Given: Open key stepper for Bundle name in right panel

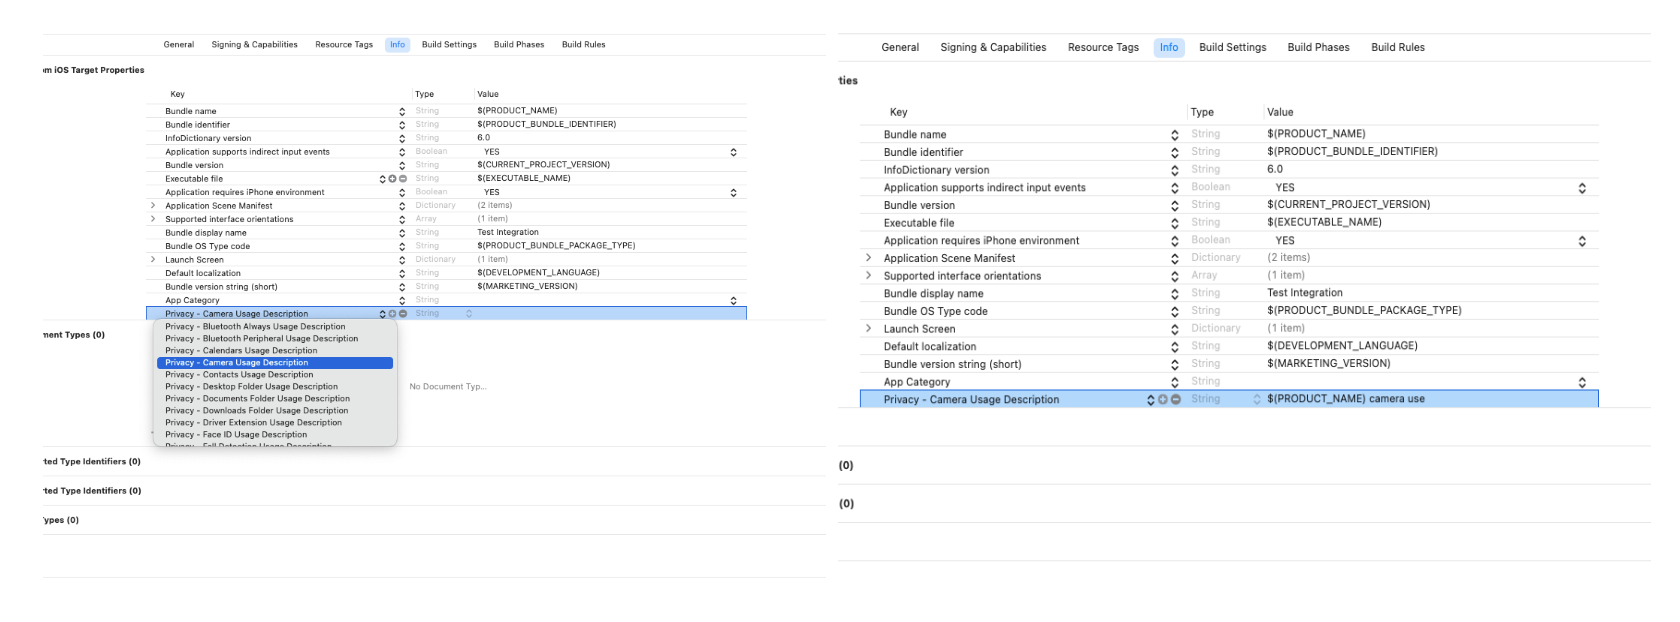Looking at the screenshot, I should point(1175,135).
